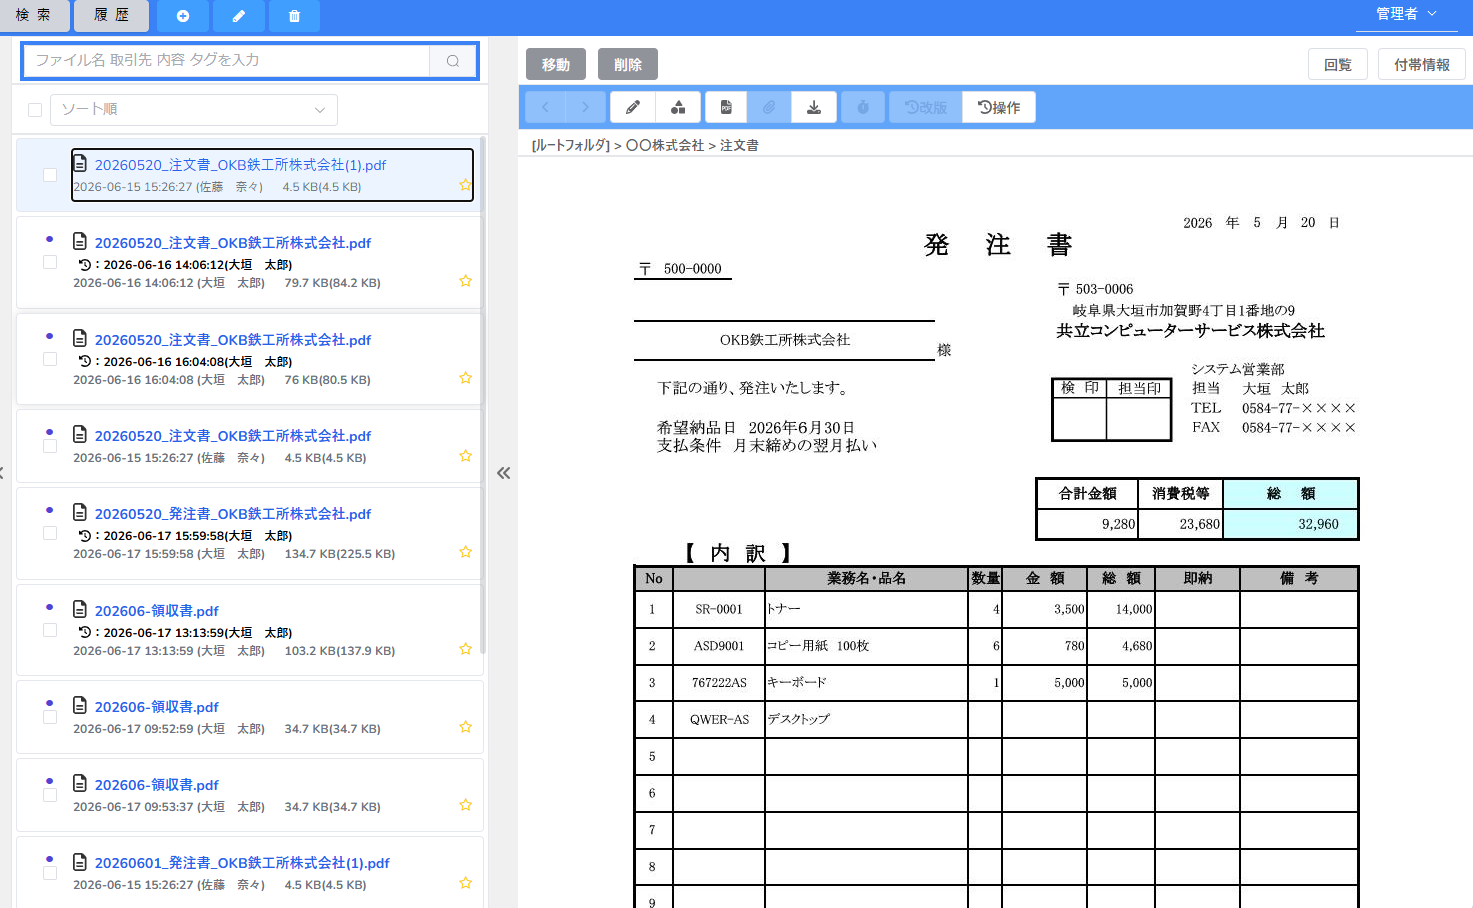This screenshot has height=908, width=1473.
Task: Click 〇〇株式会社 in the breadcrumb
Action: click(x=665, y=146)
